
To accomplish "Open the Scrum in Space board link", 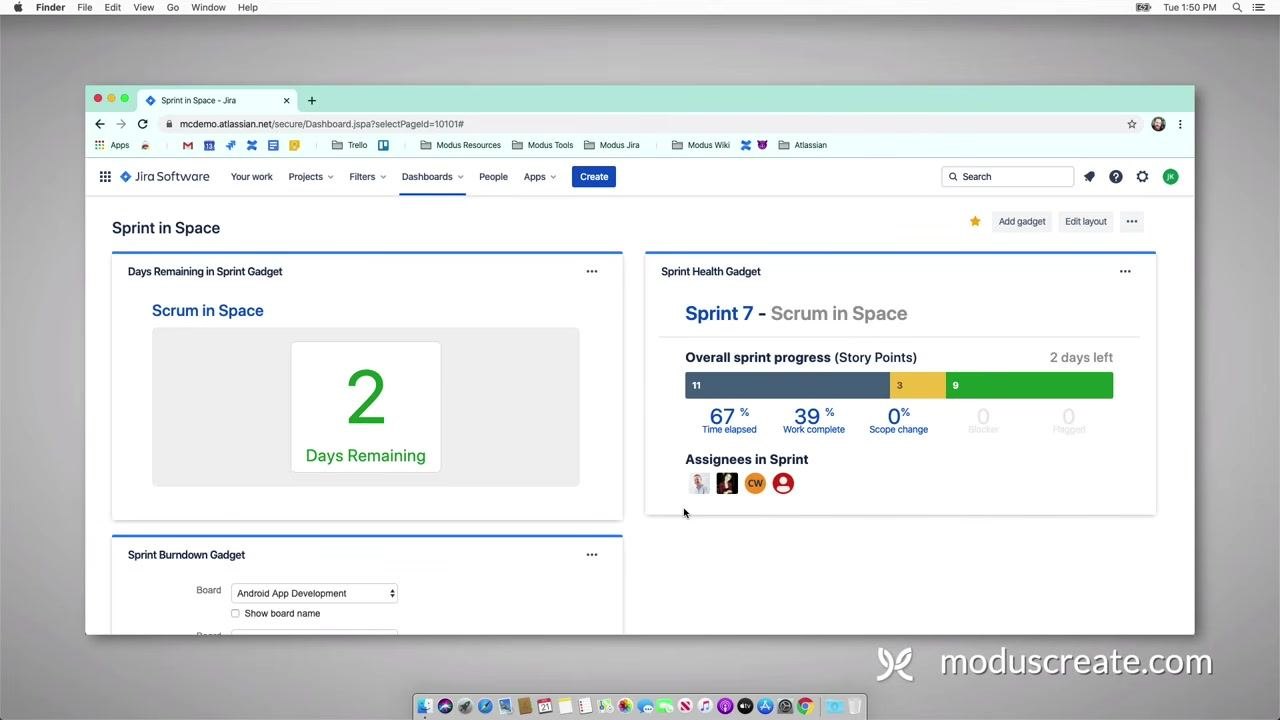I will coord(208,311).
